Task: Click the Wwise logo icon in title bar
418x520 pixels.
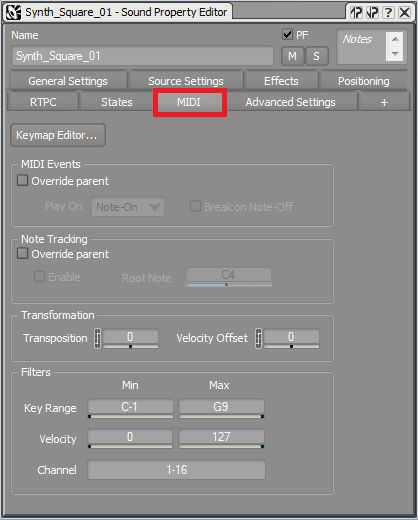Action: 14,13
